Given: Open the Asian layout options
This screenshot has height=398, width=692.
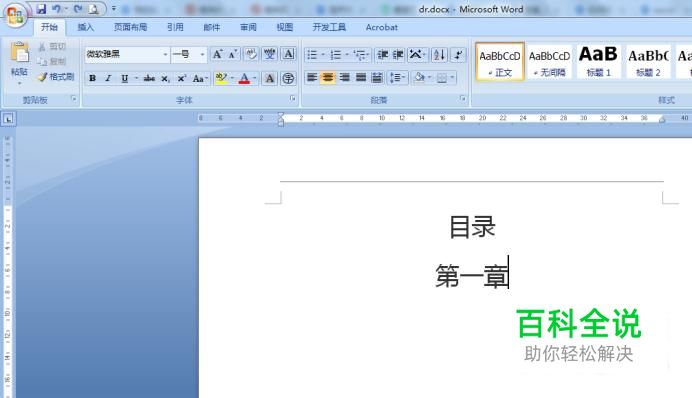Looking at the screenshot, I should (417, 55).
